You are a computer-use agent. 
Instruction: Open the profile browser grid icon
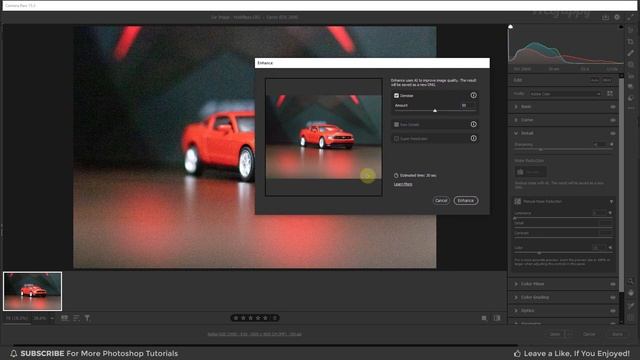pos(610,93)
